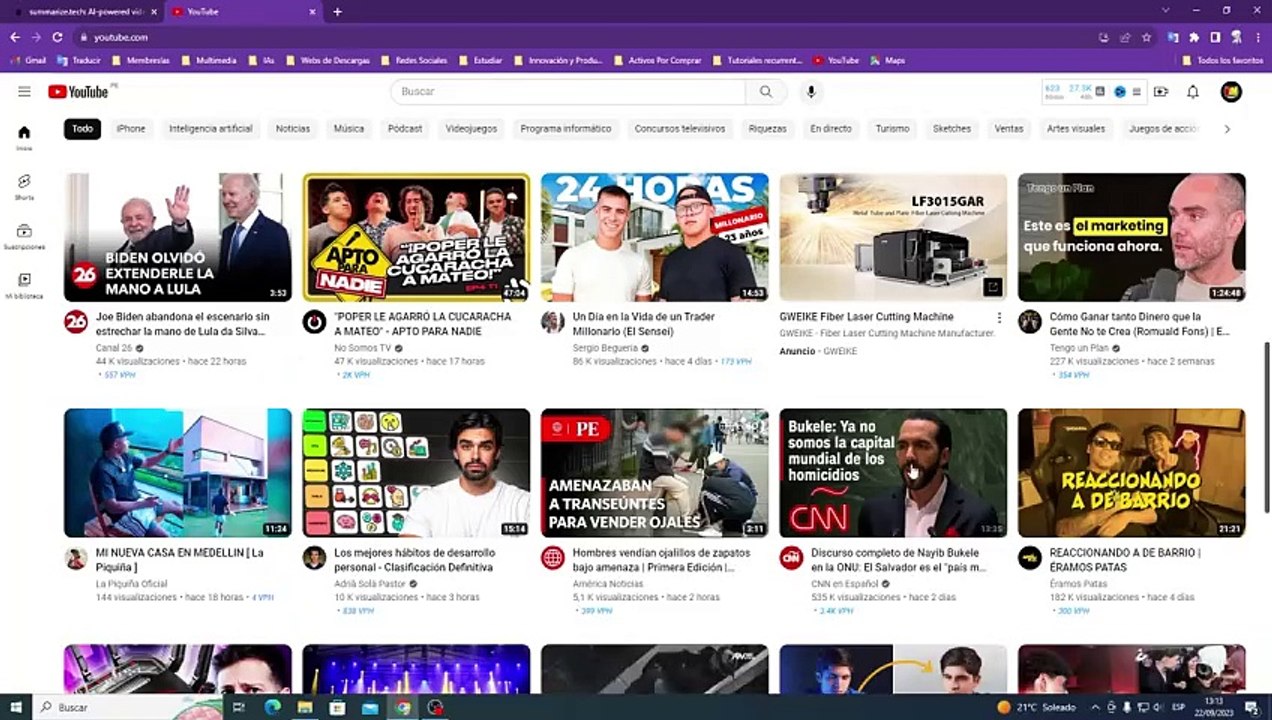Go back in browser

[14, 37]
